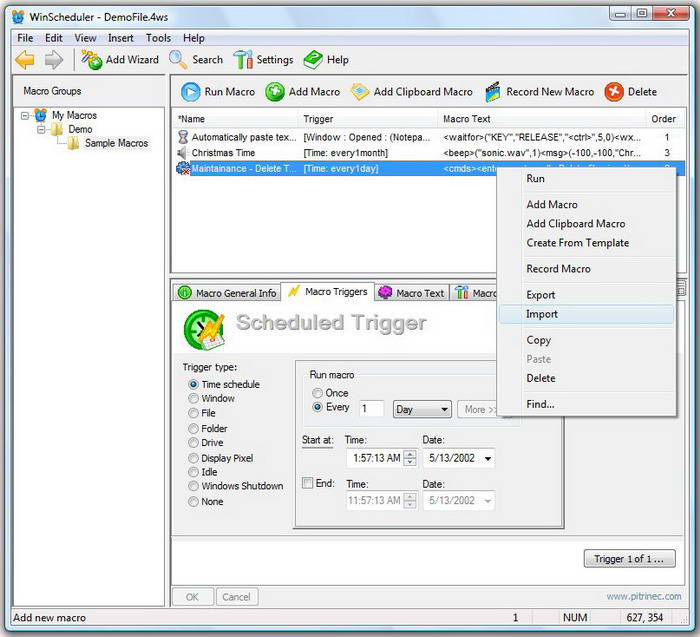Open the Edit menu
The width and height of the screenshot is (700, 637).
tap(54, 38)
